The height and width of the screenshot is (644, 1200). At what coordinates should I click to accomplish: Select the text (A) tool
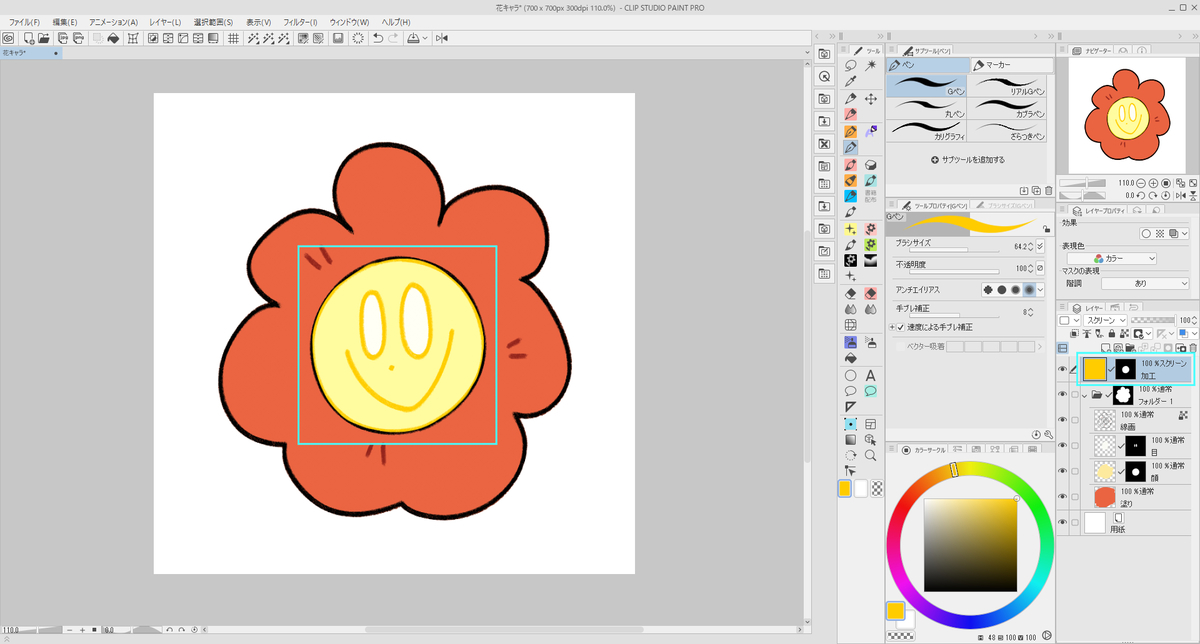coord(870,375)
